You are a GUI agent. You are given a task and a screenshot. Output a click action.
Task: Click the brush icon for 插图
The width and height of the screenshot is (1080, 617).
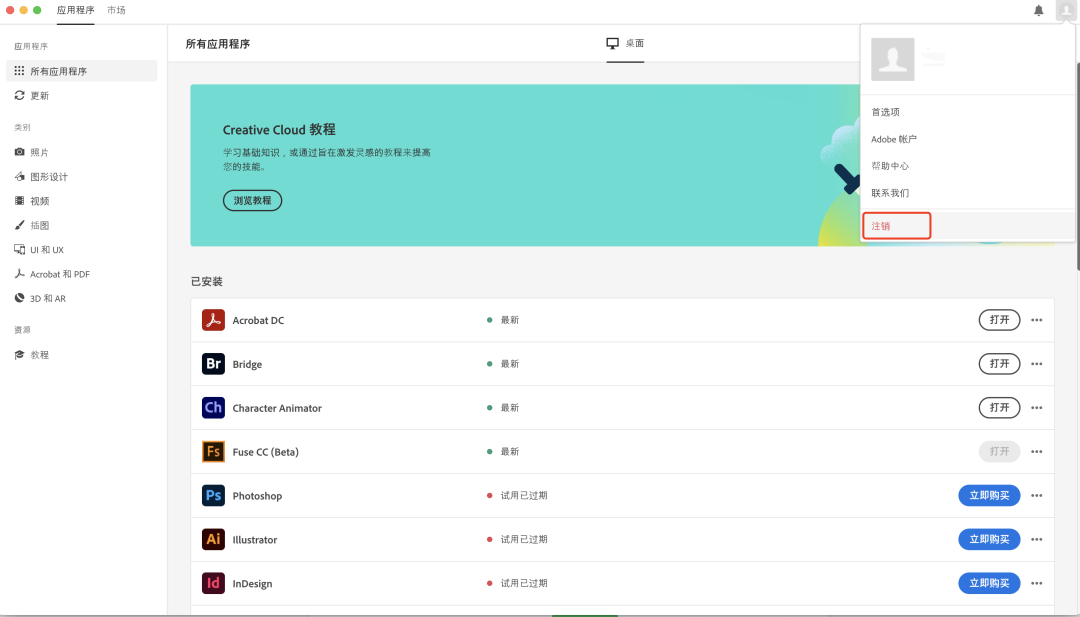tap(19, 224)
